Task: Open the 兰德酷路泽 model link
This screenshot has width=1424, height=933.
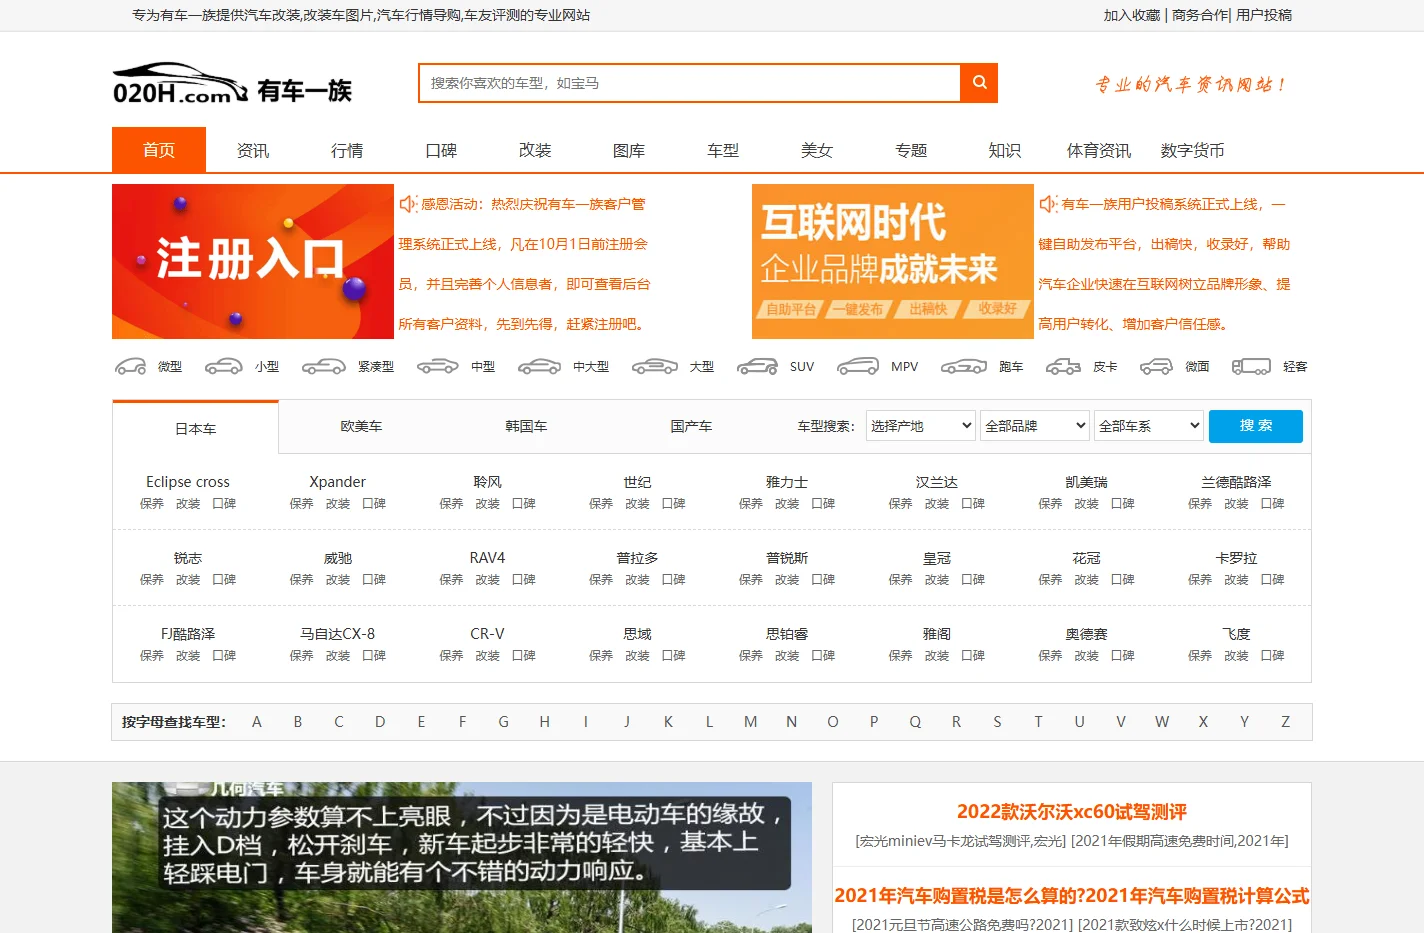Action: 1236,482
